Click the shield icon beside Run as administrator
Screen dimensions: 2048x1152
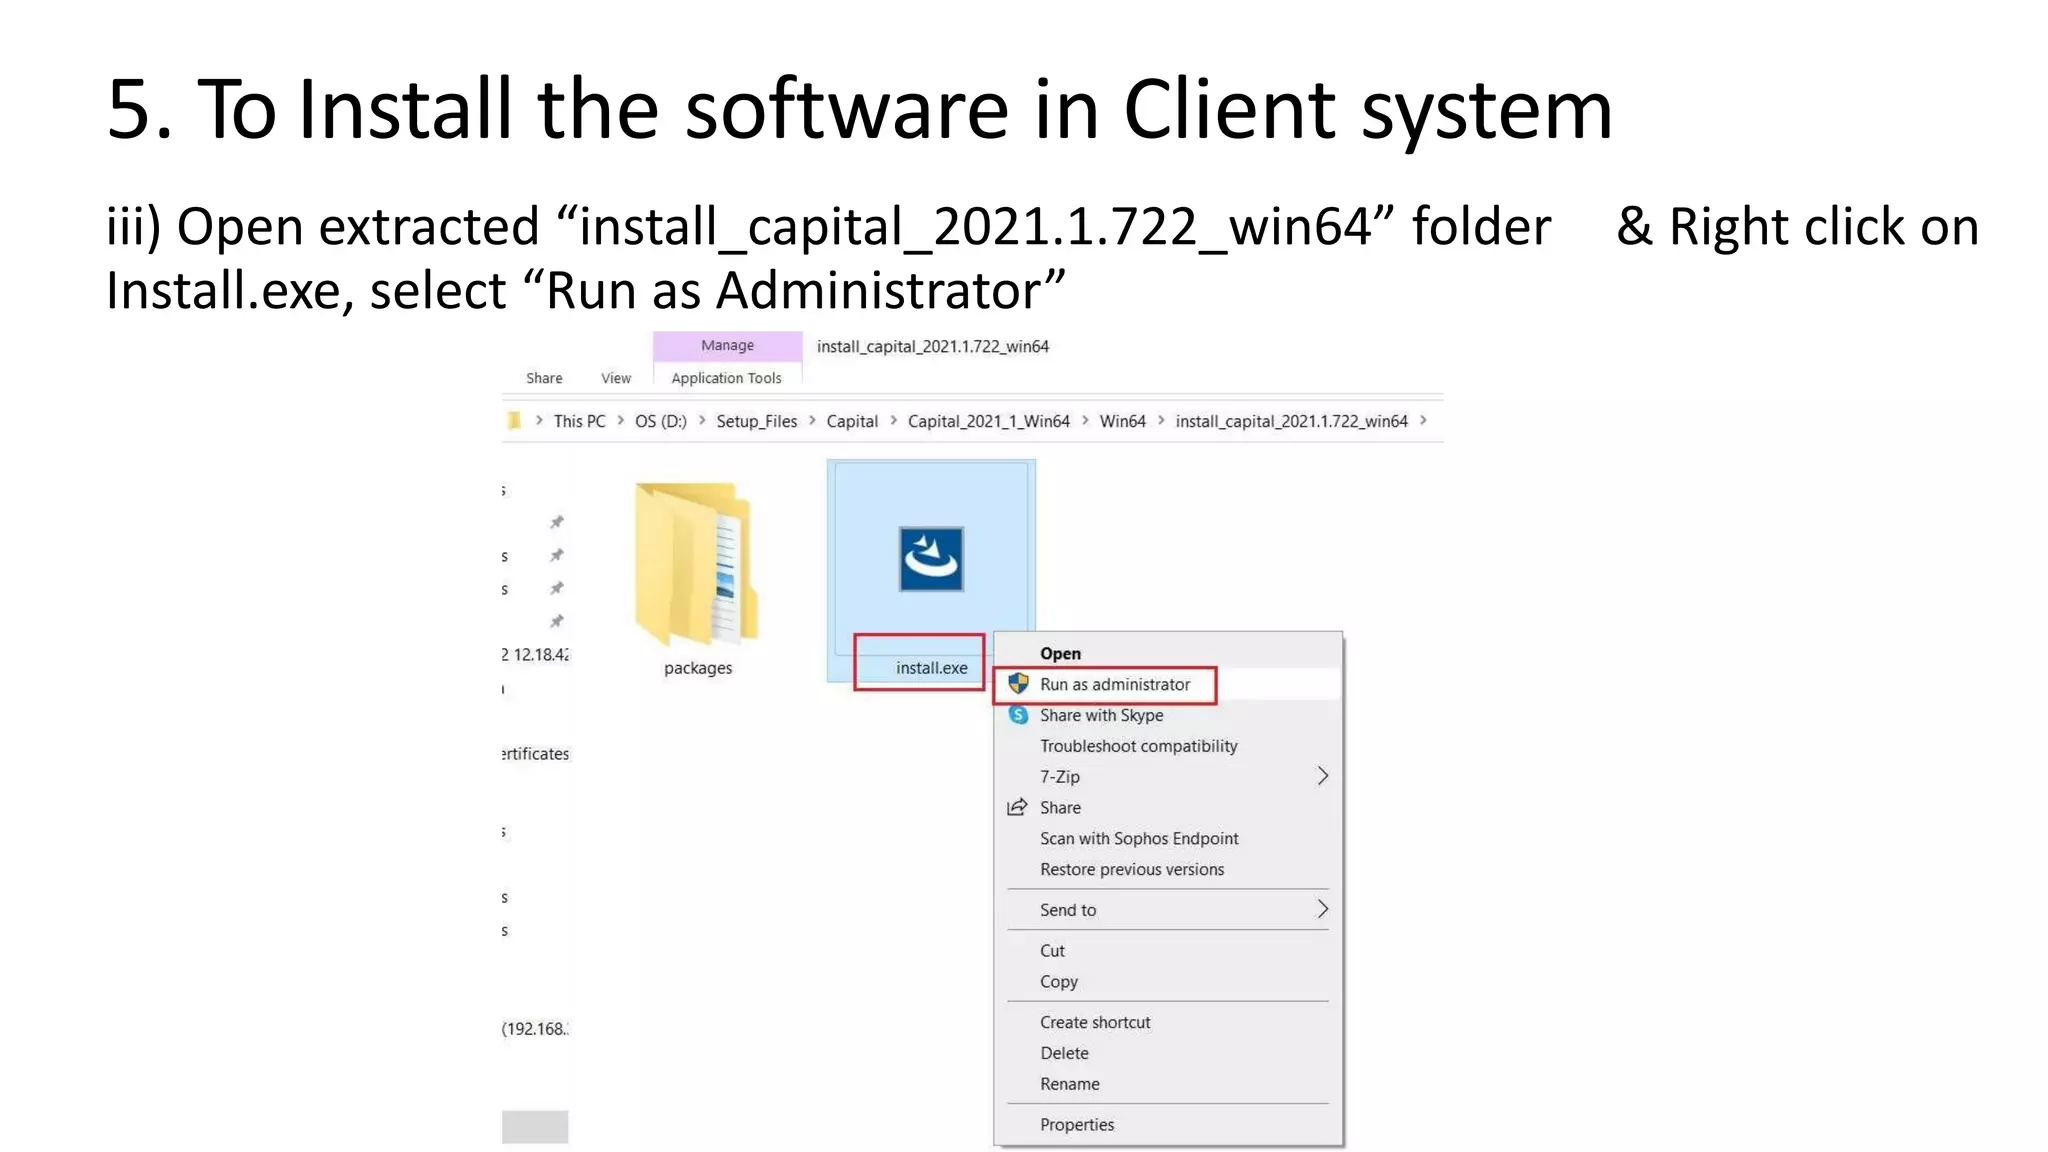[x=1018, y=684]
